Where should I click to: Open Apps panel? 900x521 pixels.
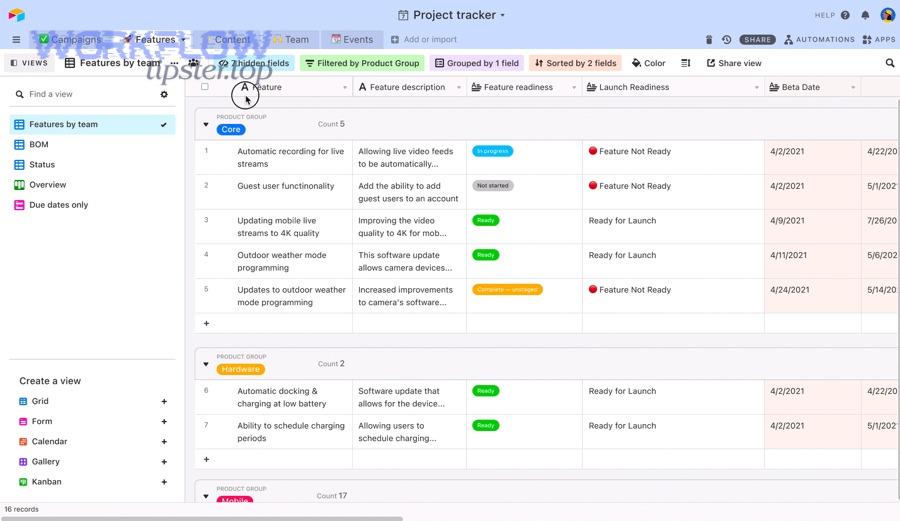click(879, 40)
